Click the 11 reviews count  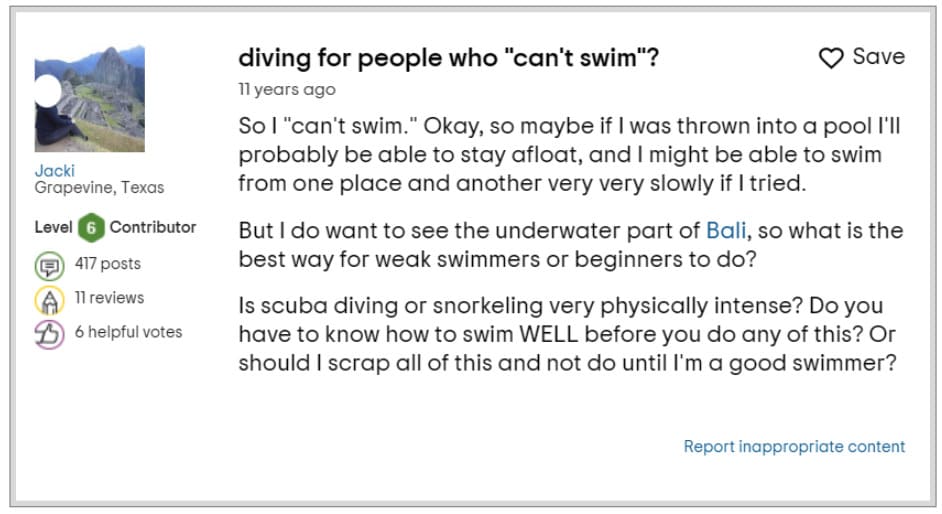click(109, 298)
